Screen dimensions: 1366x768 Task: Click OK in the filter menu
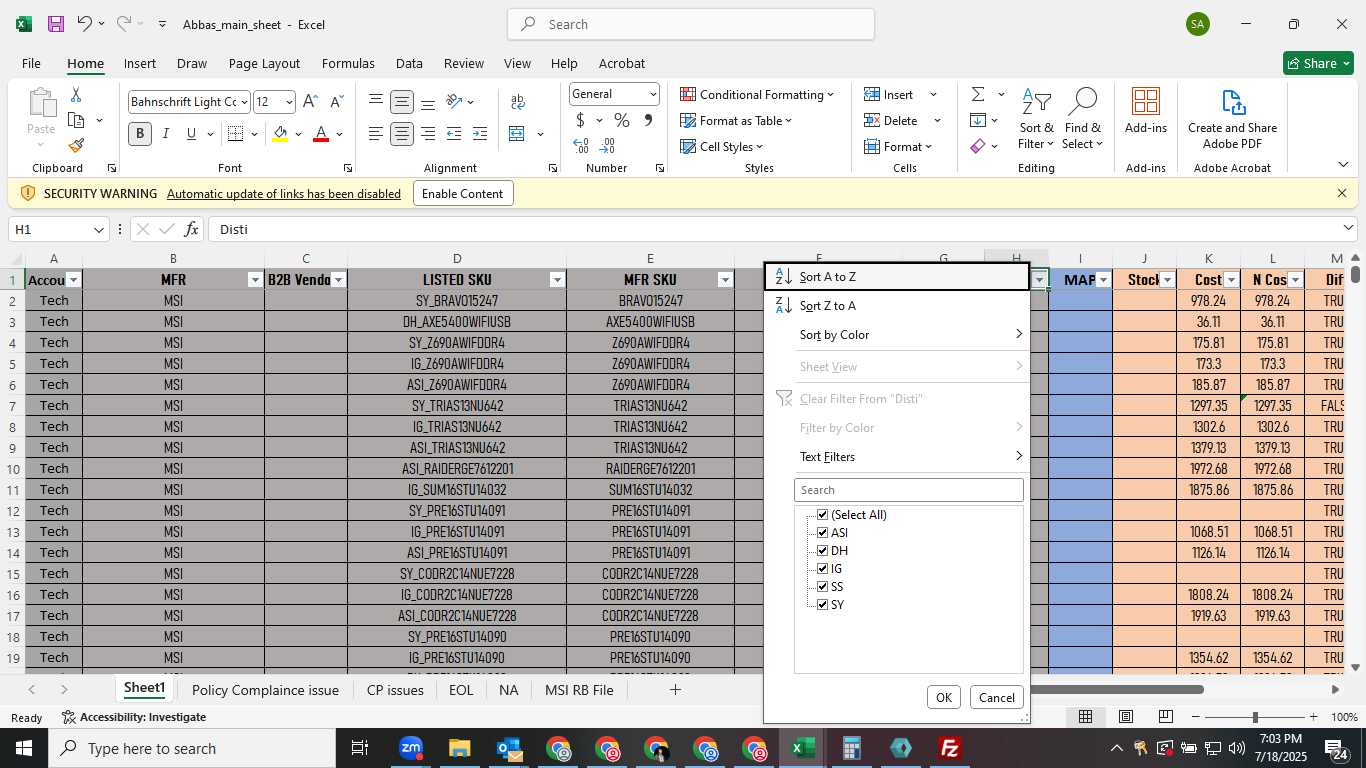click(x=943, y=698)
